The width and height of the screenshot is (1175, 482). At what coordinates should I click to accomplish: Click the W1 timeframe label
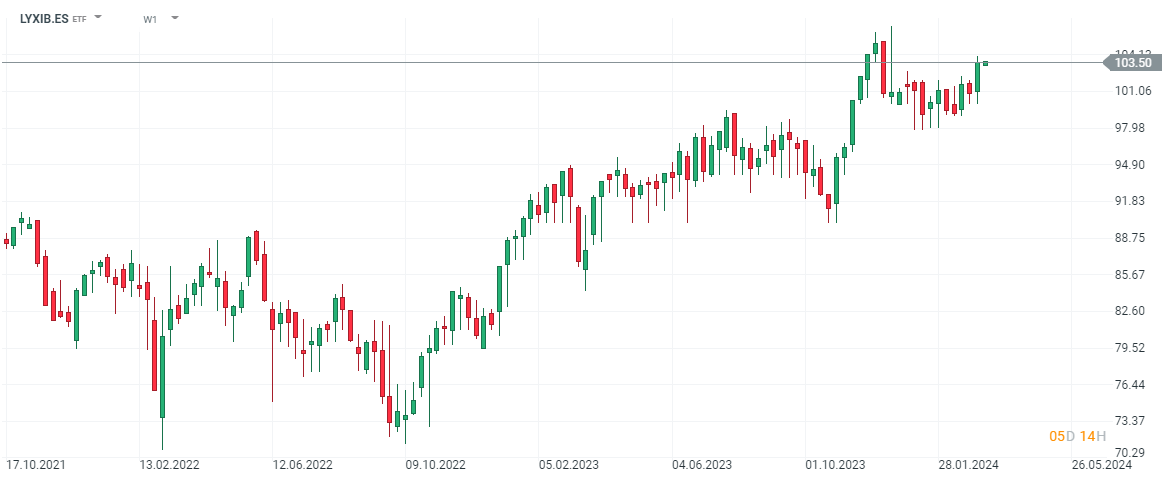click(x=150, y=19)
